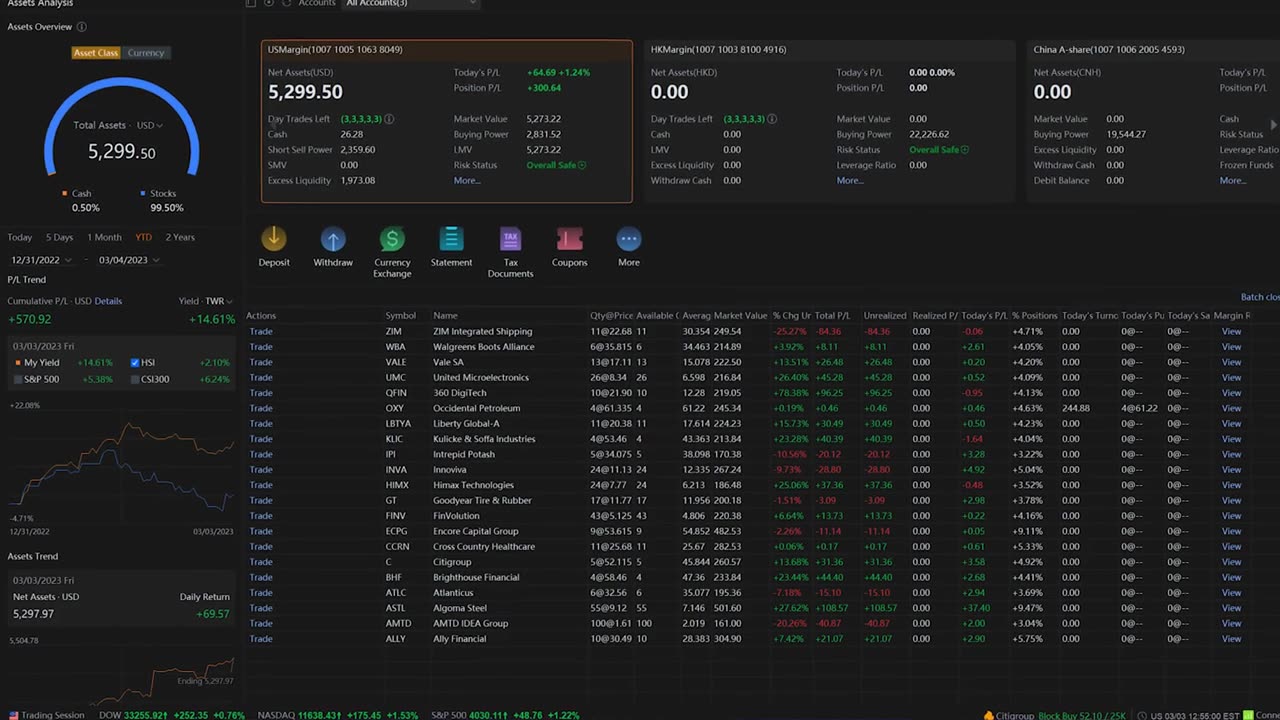
Task: Open start date 12/31/2022 dropdown
Action: tap(40, 260)
